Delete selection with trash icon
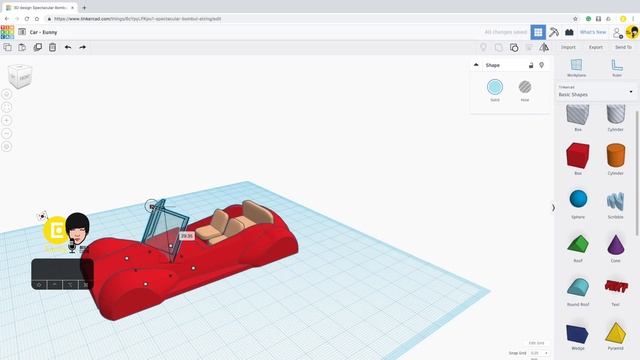This screenshot has width=640, height=360. [52, 47]
